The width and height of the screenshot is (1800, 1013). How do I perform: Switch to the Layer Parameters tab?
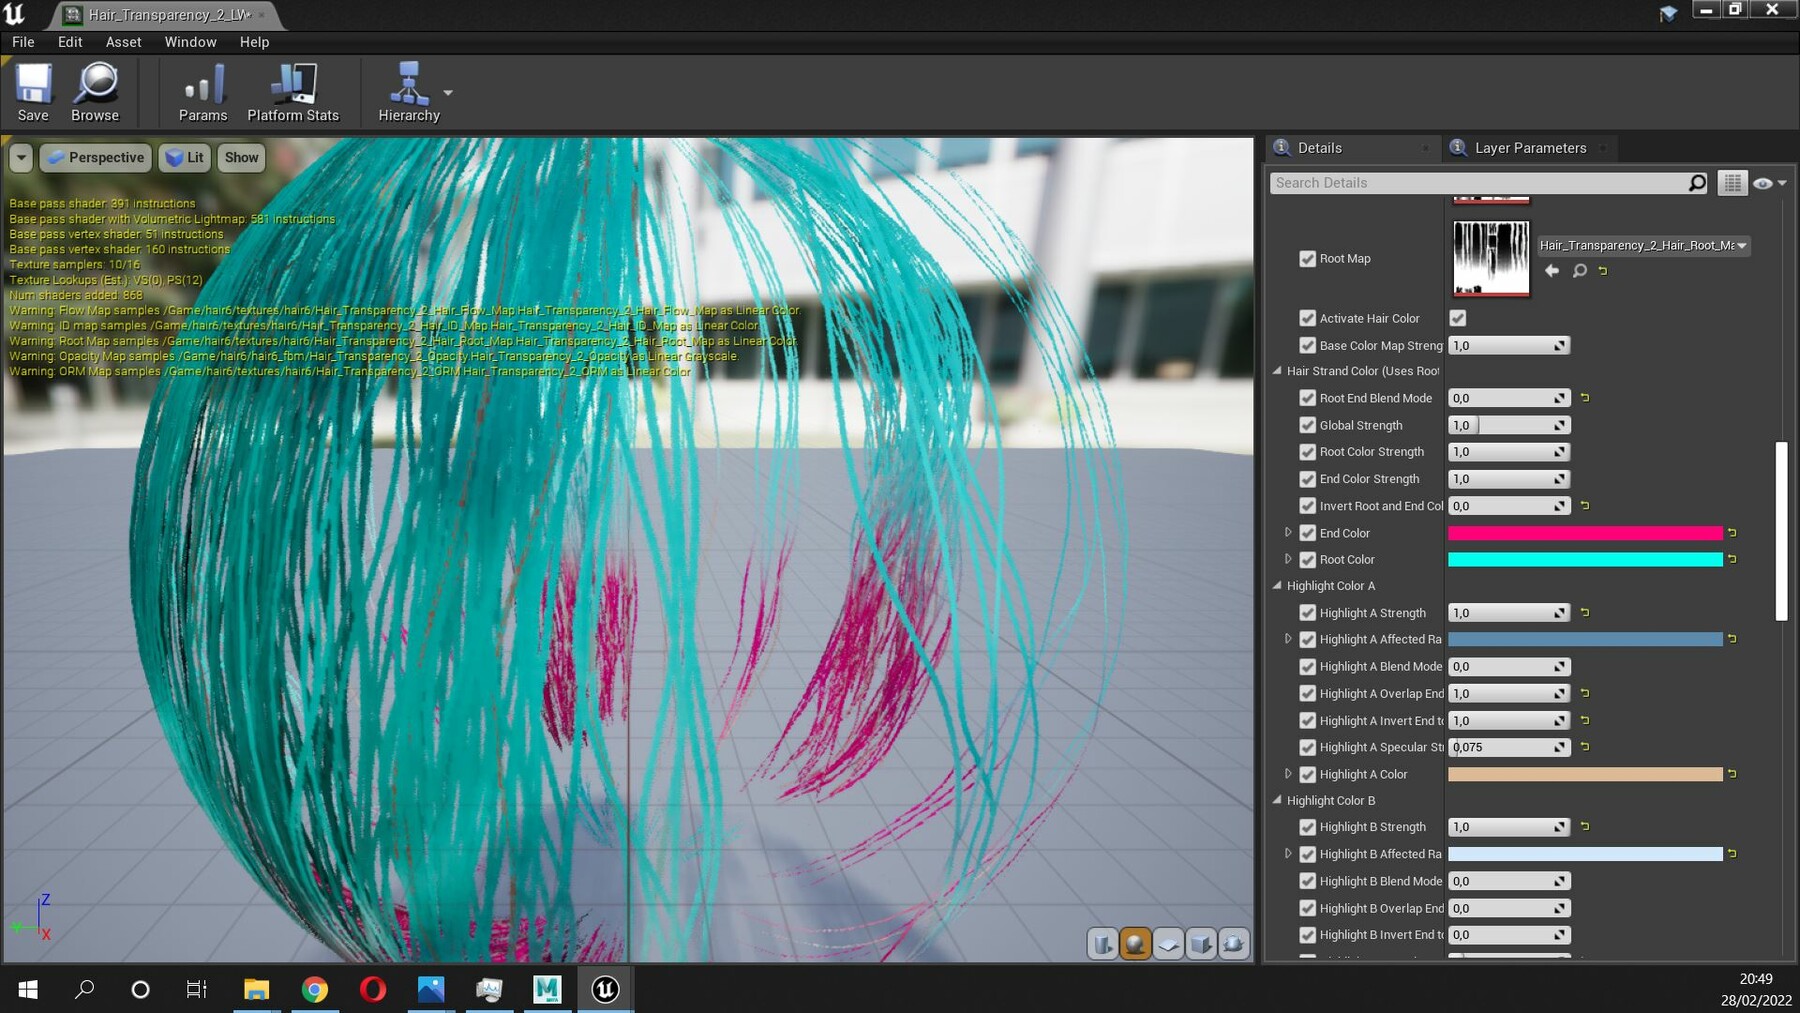pyautogui.click(x=1529, y=148)
